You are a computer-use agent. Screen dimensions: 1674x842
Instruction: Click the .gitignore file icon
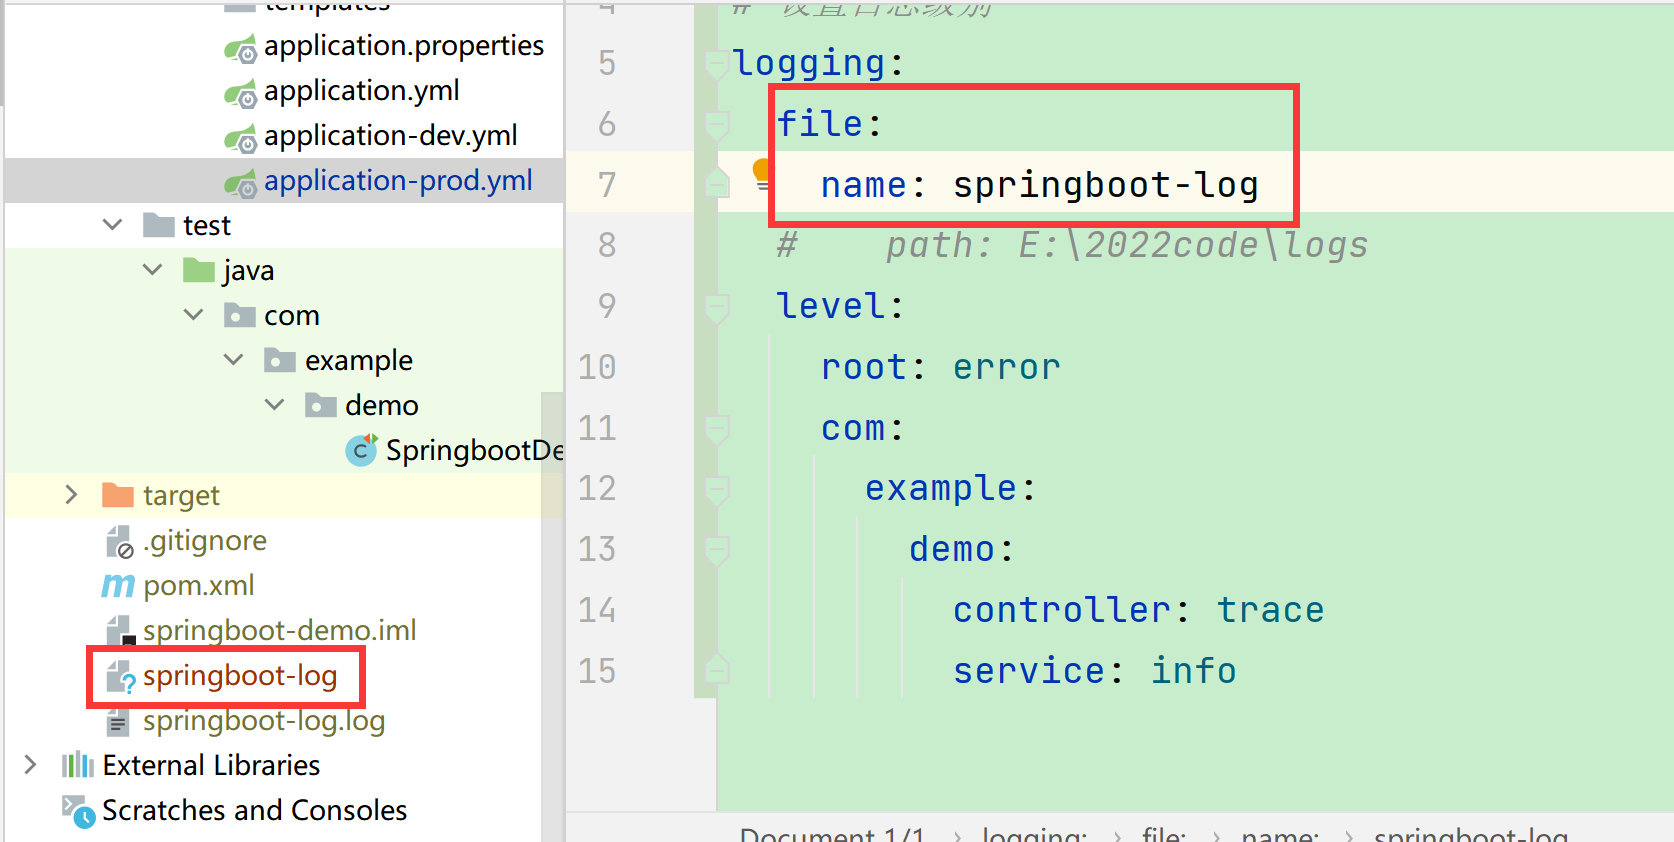pyautogui.click(x=119, y=541)
